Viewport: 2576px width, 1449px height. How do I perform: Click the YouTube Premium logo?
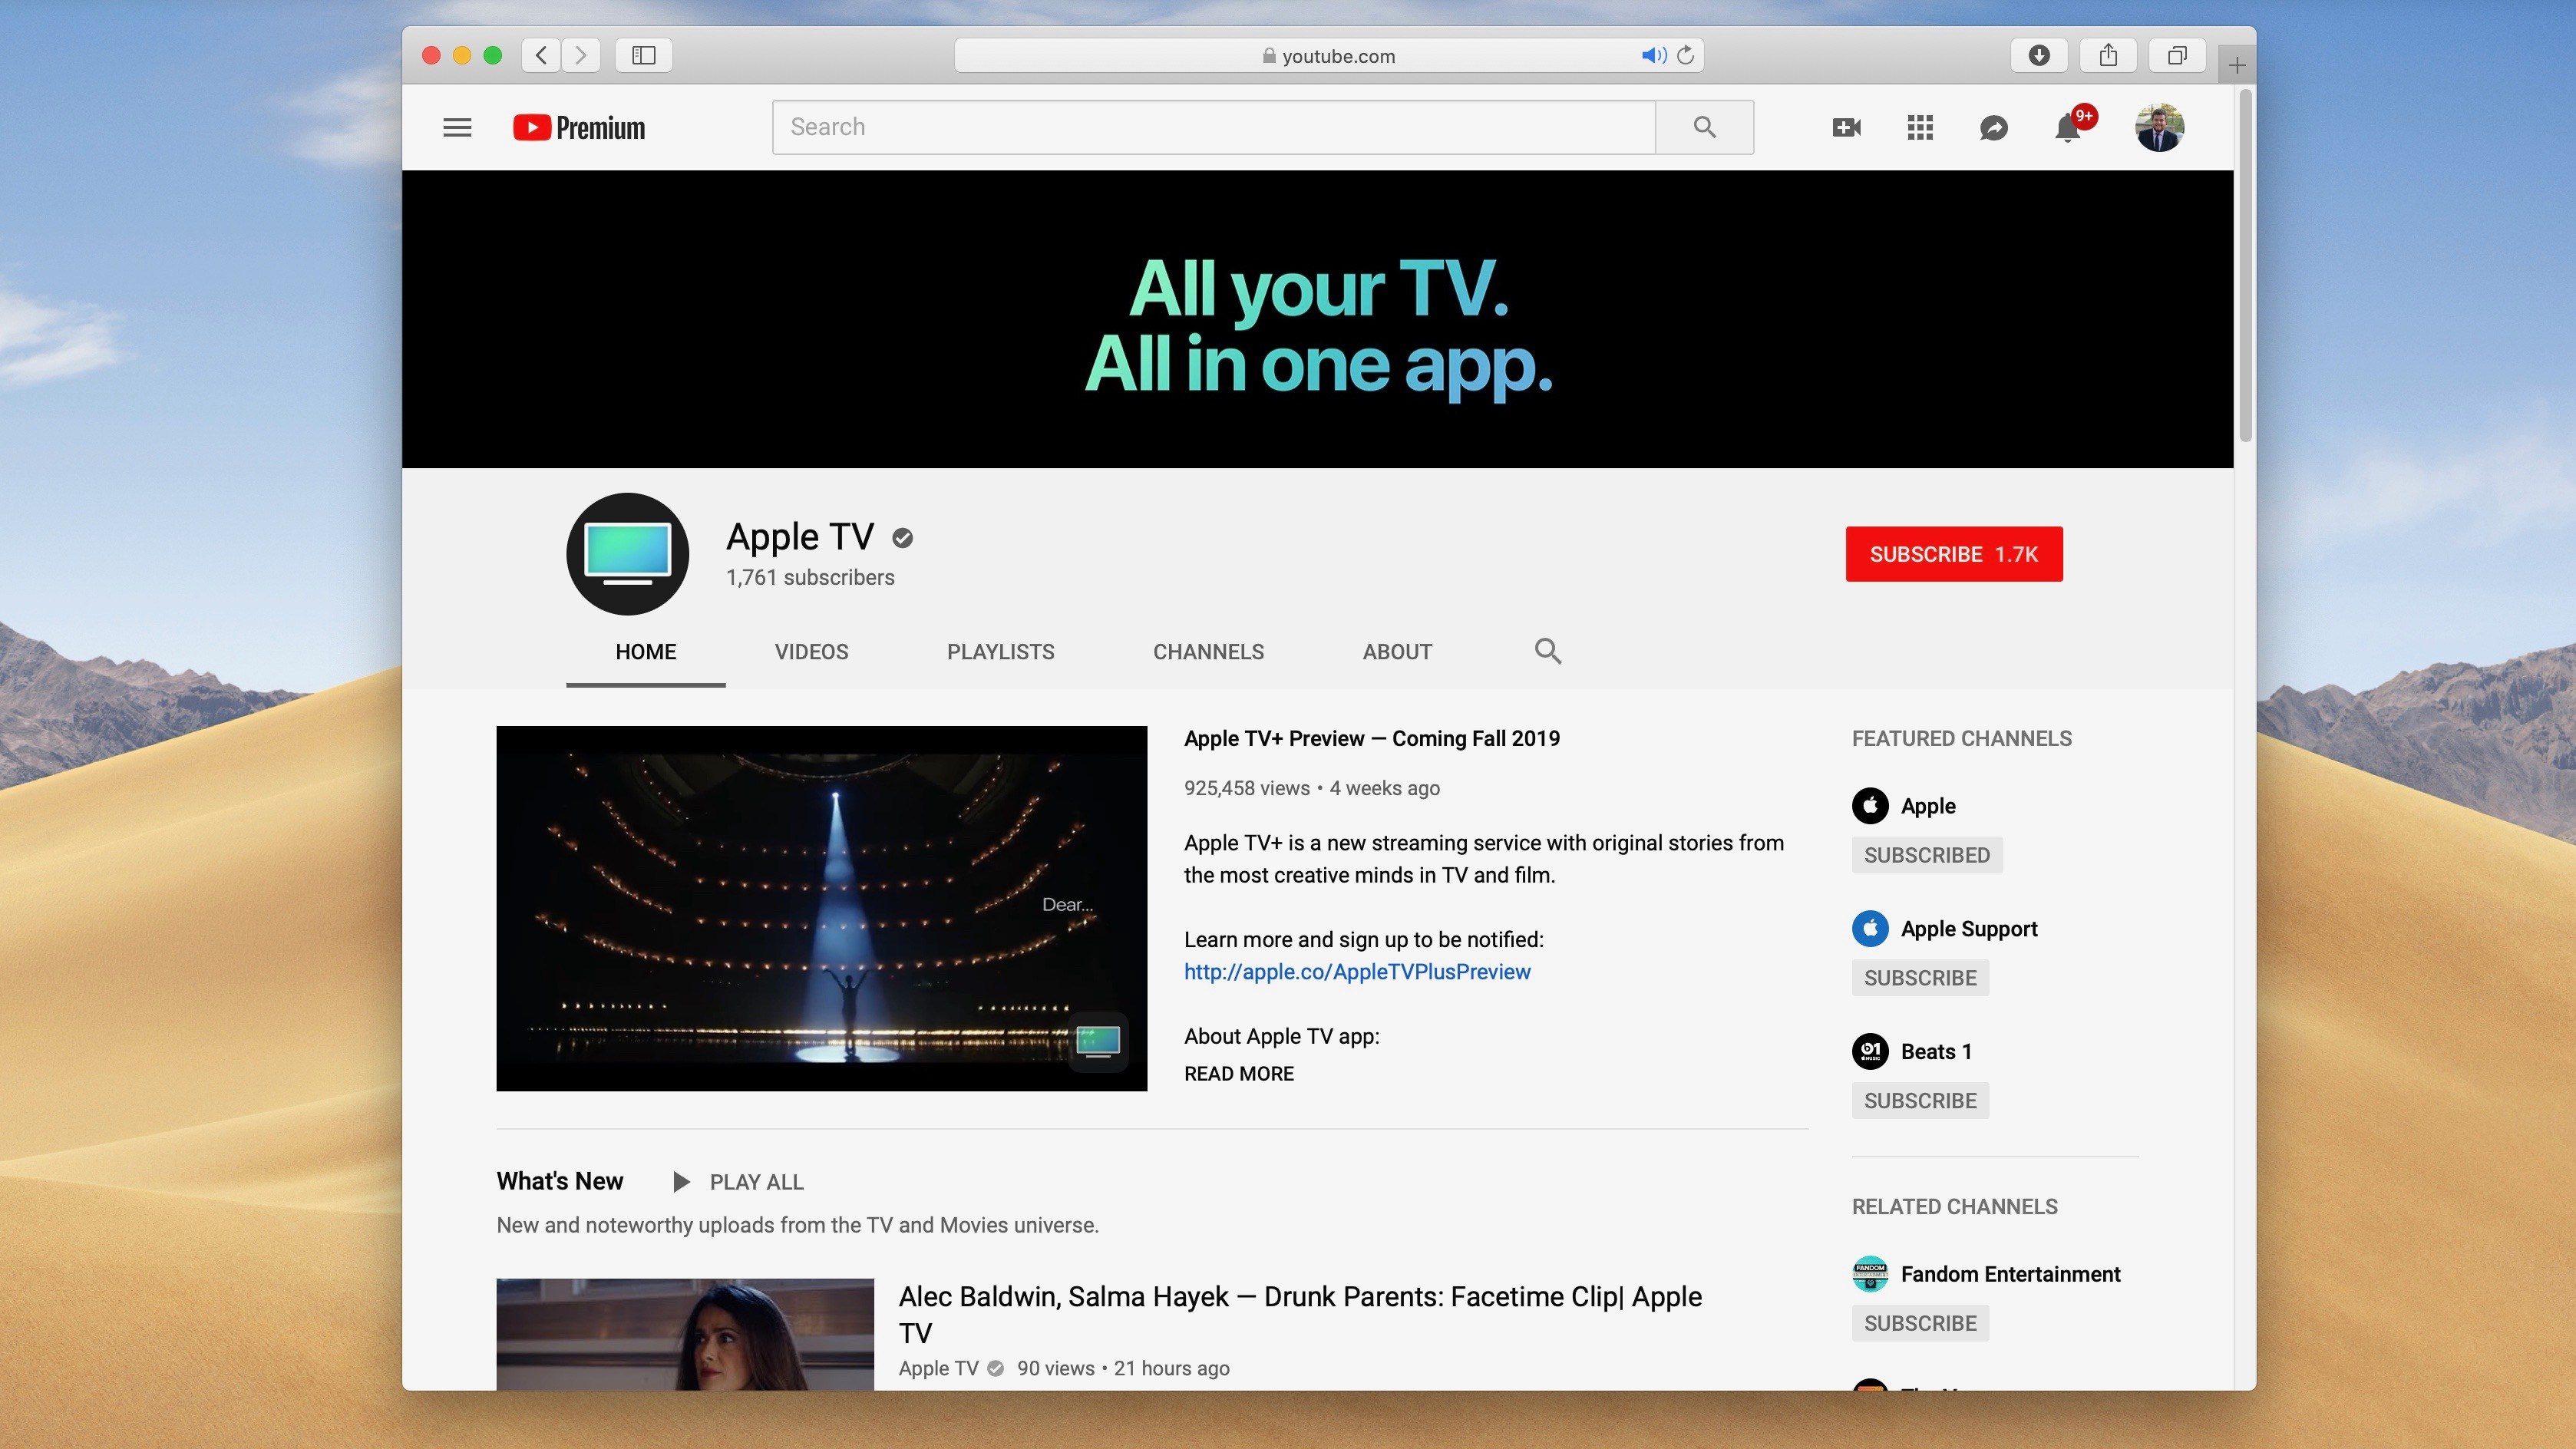(x=578, y=127)
